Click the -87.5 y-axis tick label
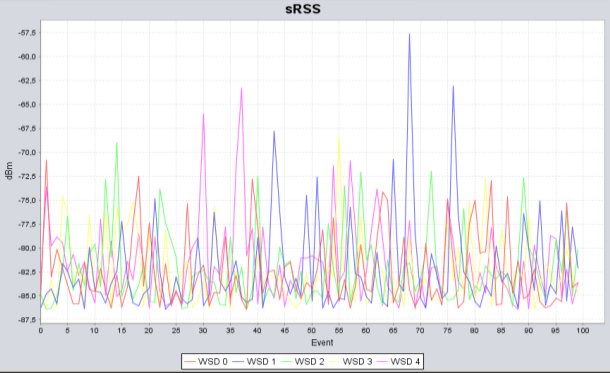This screenshot has height=373, width=610. (x=27, y=320)
